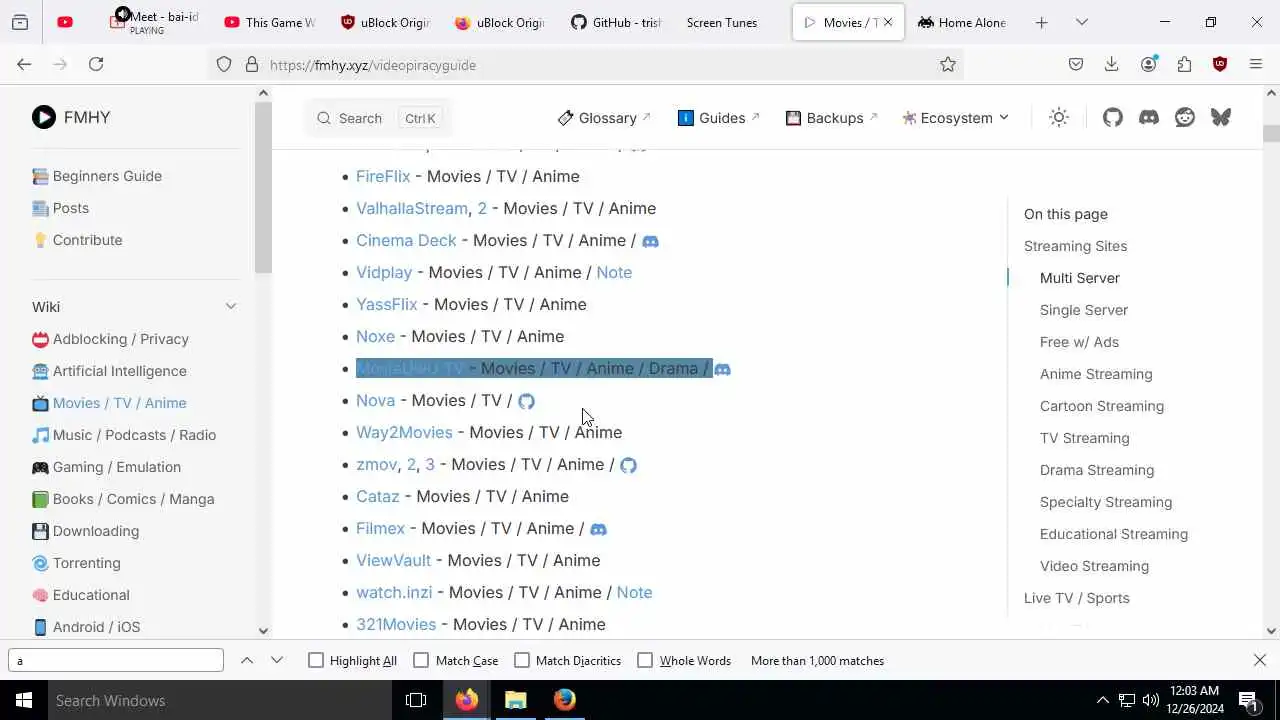Find next match with down arrow
The height and width of the screenshot is (720, 1280).
[277, 660]
